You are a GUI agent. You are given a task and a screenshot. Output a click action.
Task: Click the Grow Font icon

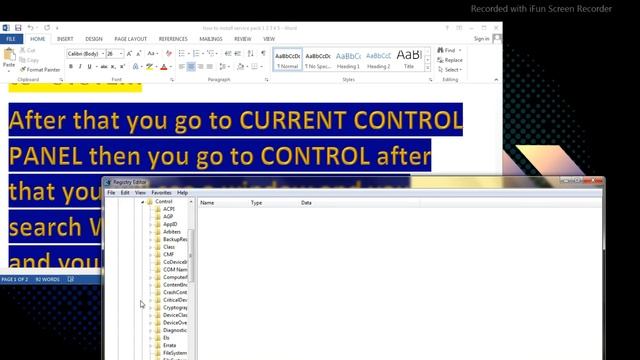click(129, 53)
